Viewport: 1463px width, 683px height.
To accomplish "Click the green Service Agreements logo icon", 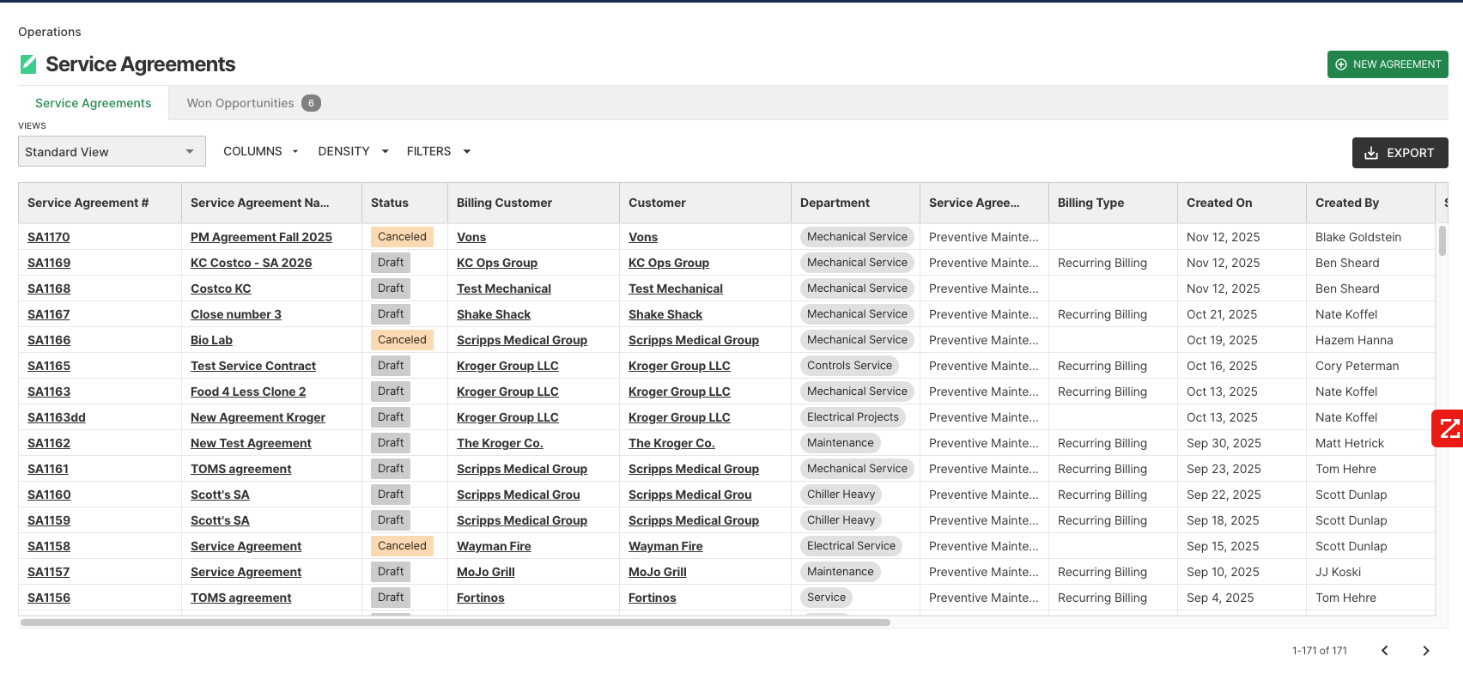I will point(28,65).
